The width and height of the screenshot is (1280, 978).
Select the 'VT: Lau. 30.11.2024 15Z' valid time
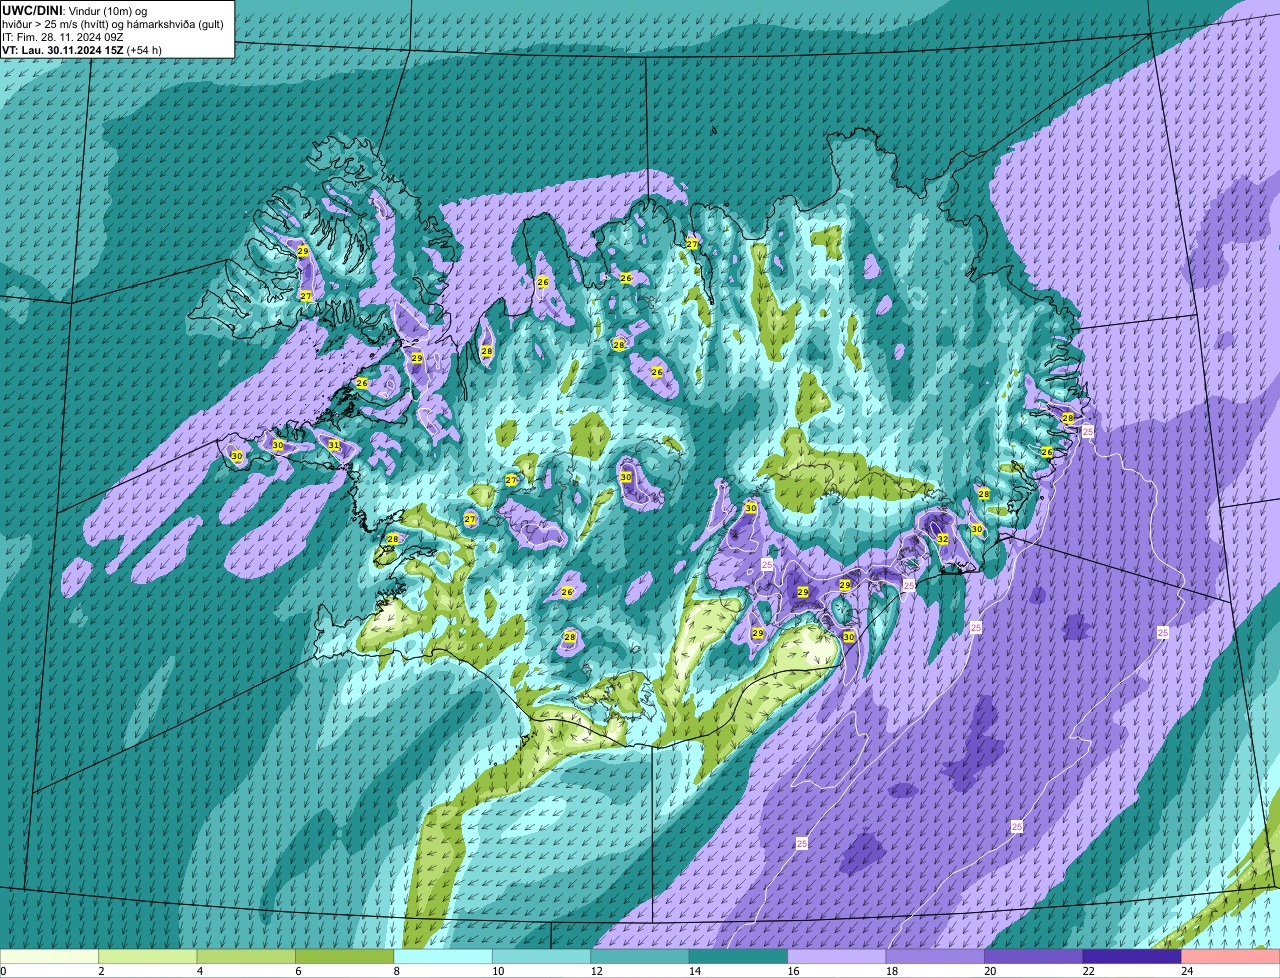(63, 50)
